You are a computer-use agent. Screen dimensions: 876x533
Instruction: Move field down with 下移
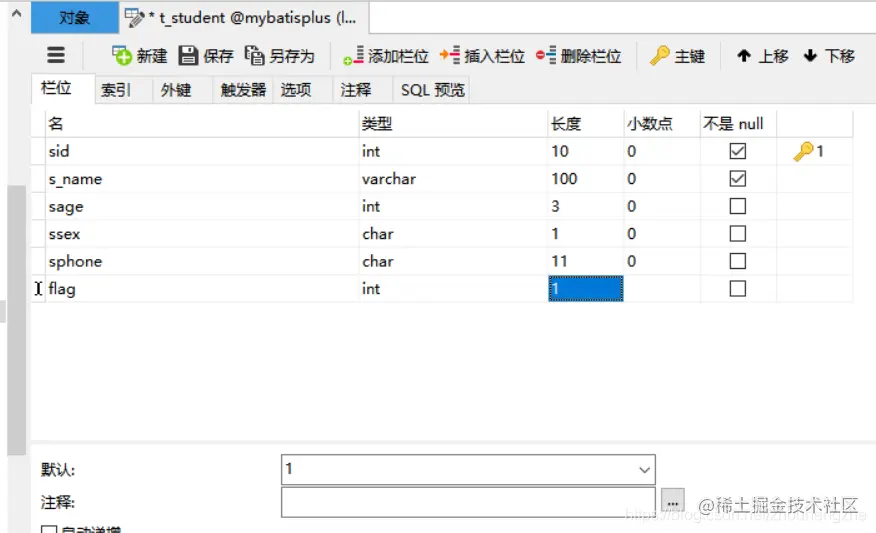coord(829,56)
